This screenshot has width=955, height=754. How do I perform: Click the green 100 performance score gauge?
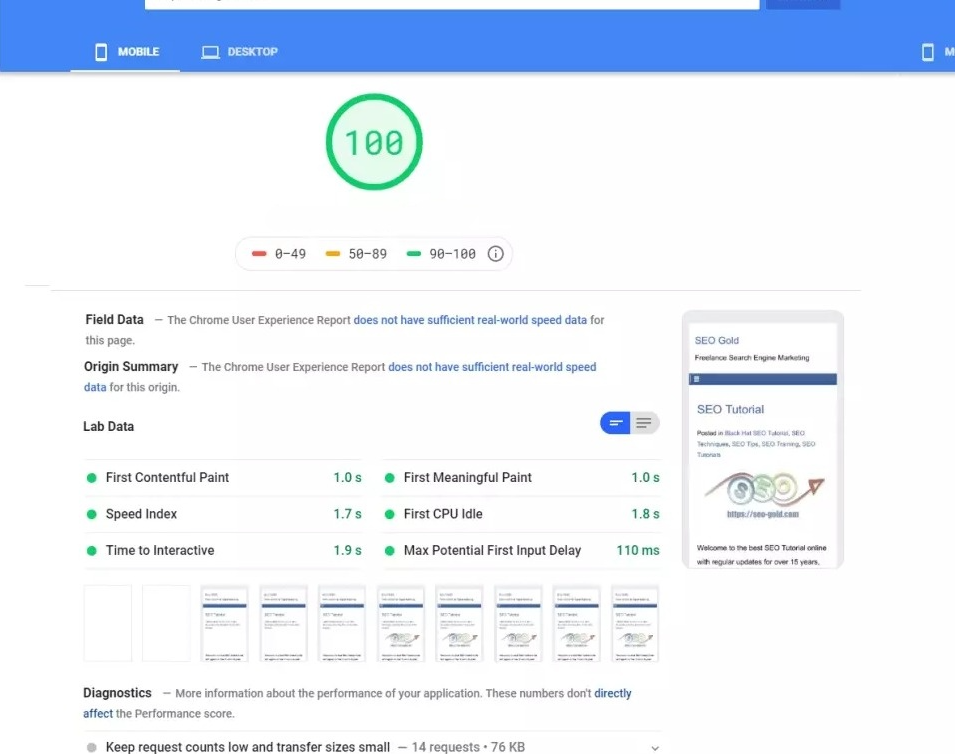pos(374,143)
